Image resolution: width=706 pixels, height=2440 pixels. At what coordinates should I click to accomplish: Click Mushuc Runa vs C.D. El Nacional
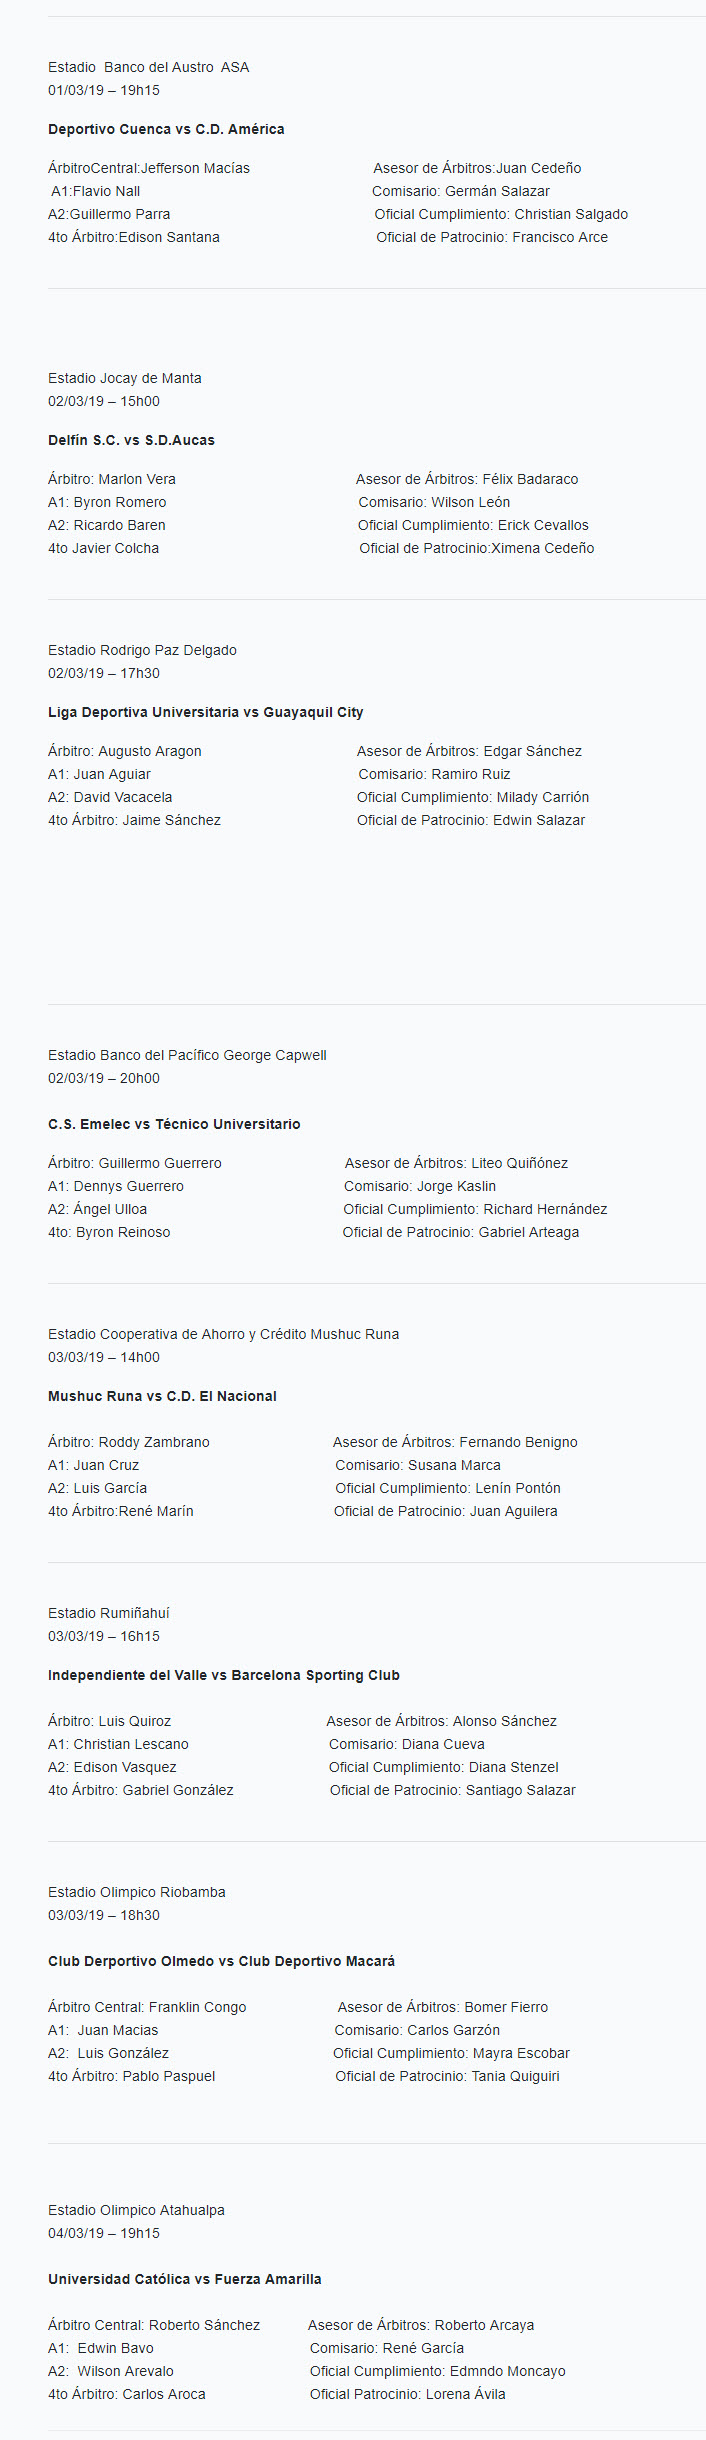(x=162, y=1396)
